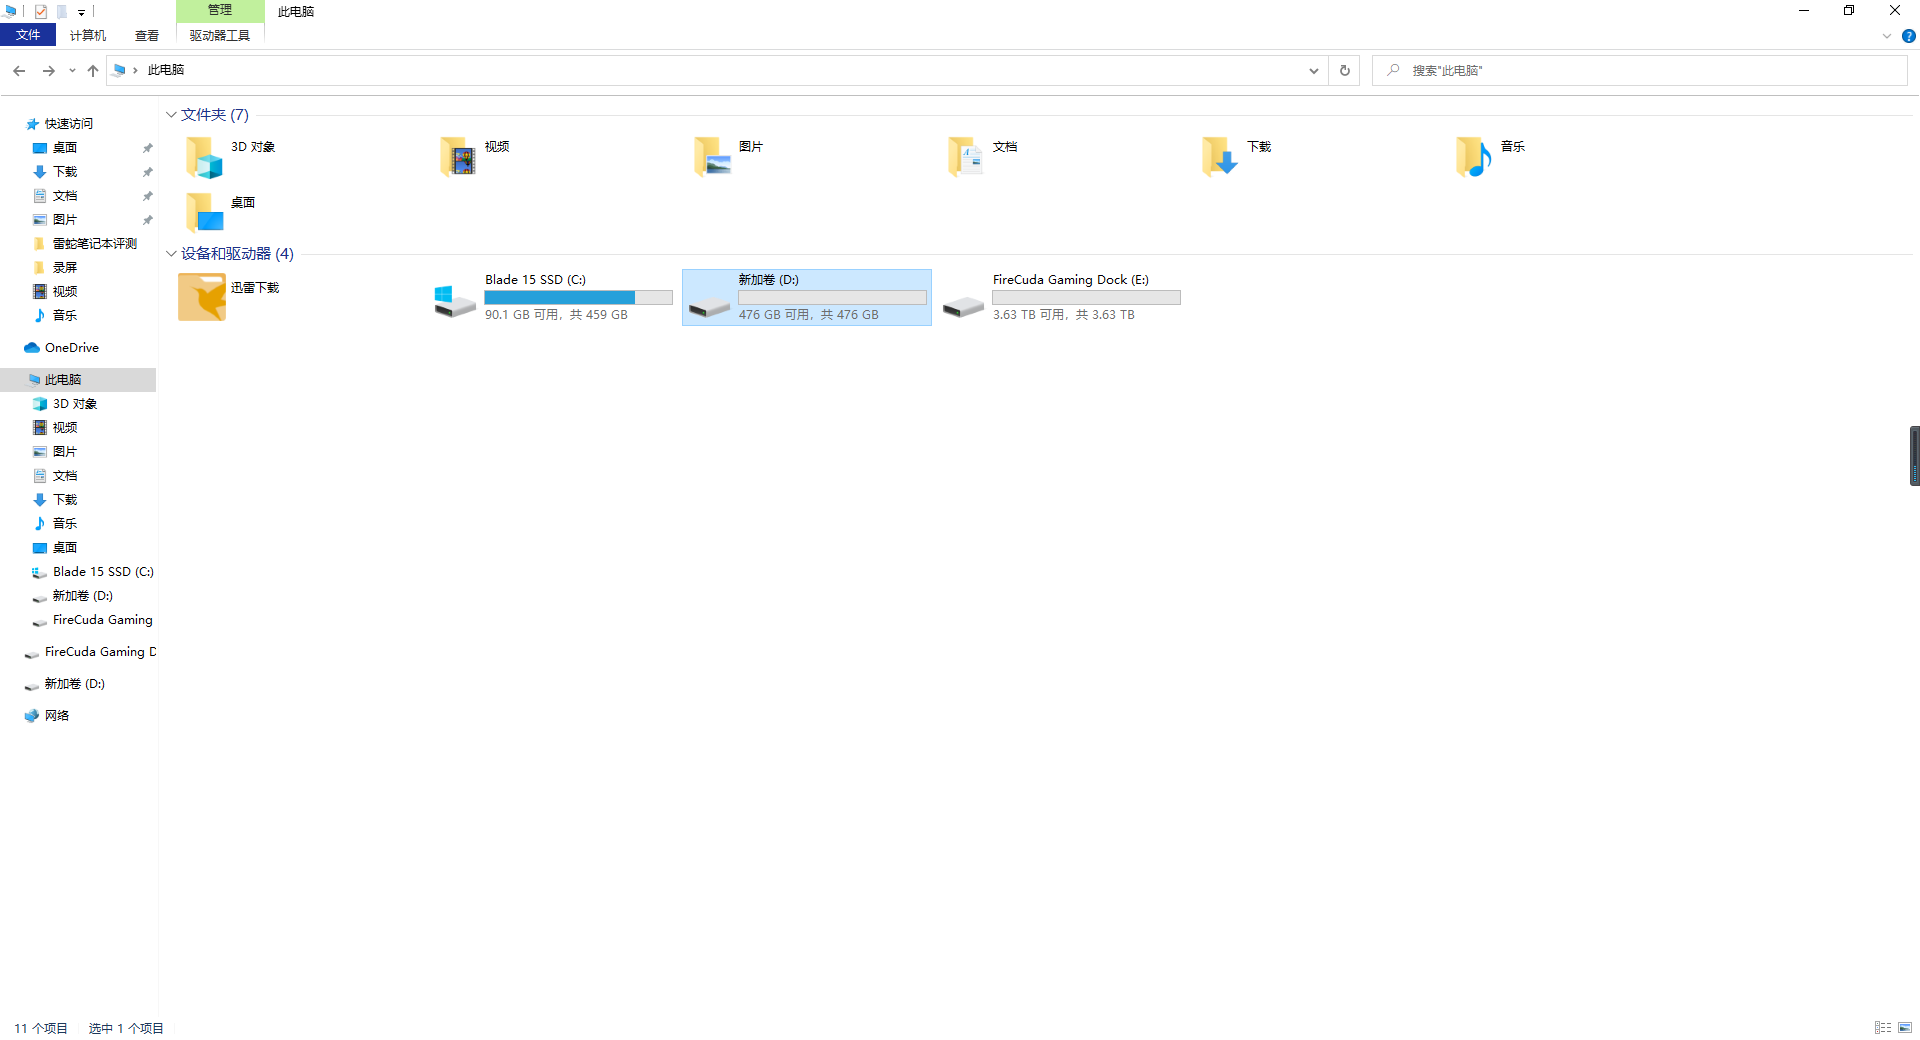Screen dimensions: 1920x1040
Task: Click the refresh icon beside address bar
Action: pos(1344,71)
